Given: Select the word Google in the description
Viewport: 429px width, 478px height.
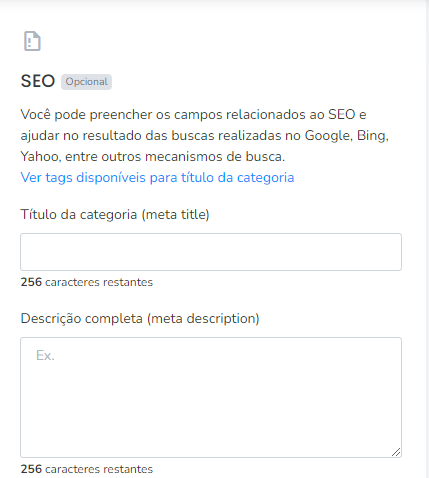Looking at the screenshot, I should pyautogui.click(x=327, y=136).
